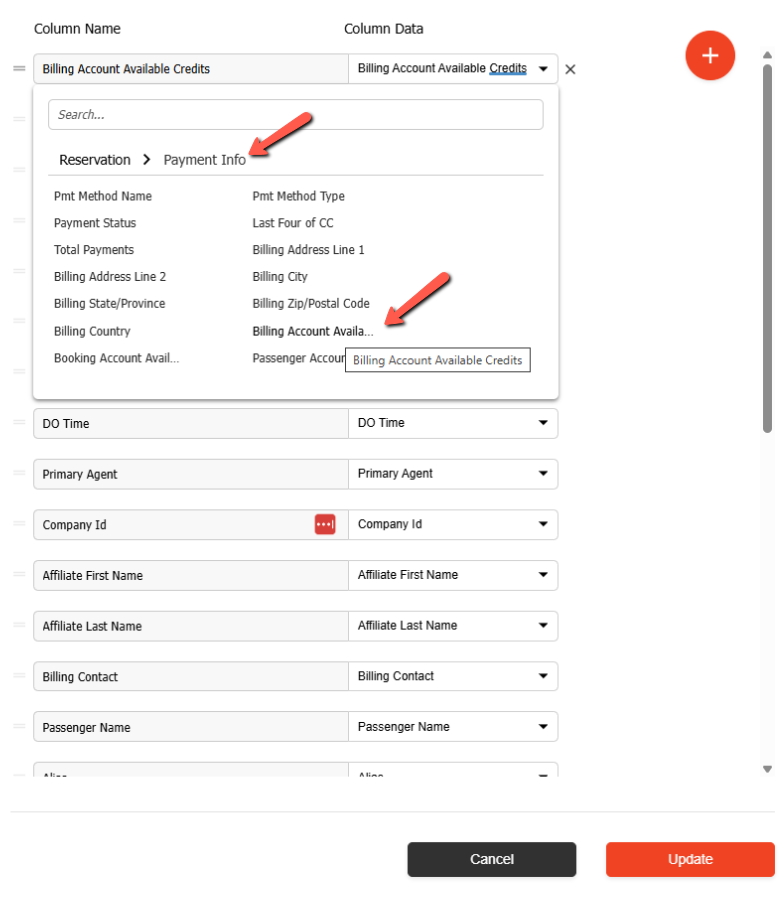782x900 pixels.
Task: Collapse the Billing Account Available Credits dropdown
Action: (x=543, y=69)
